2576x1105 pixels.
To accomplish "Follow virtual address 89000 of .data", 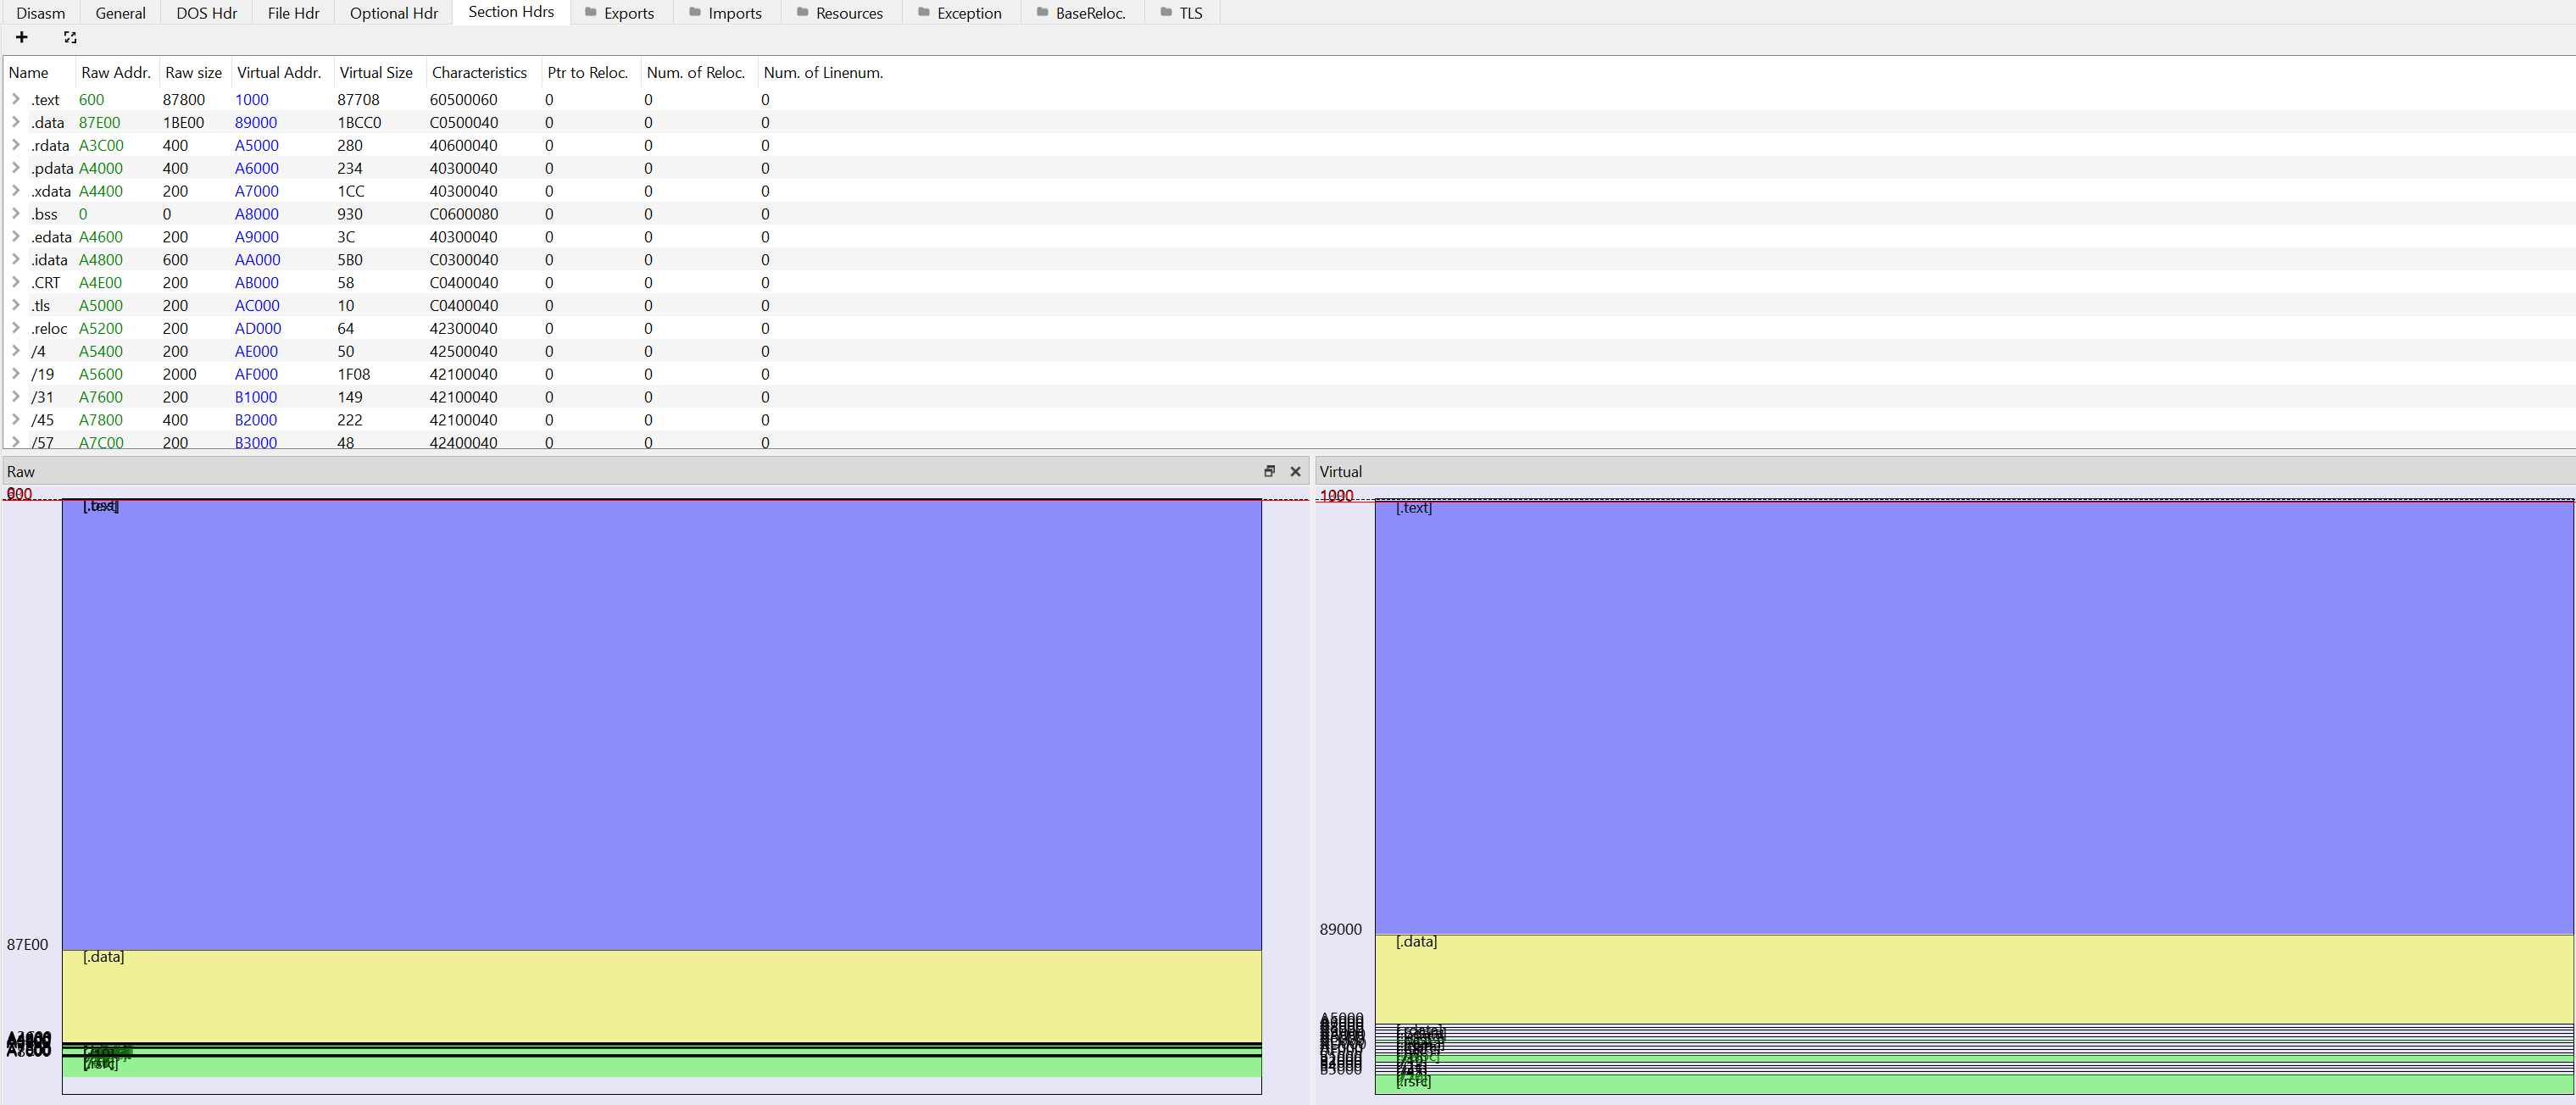I will click(256, 122).
